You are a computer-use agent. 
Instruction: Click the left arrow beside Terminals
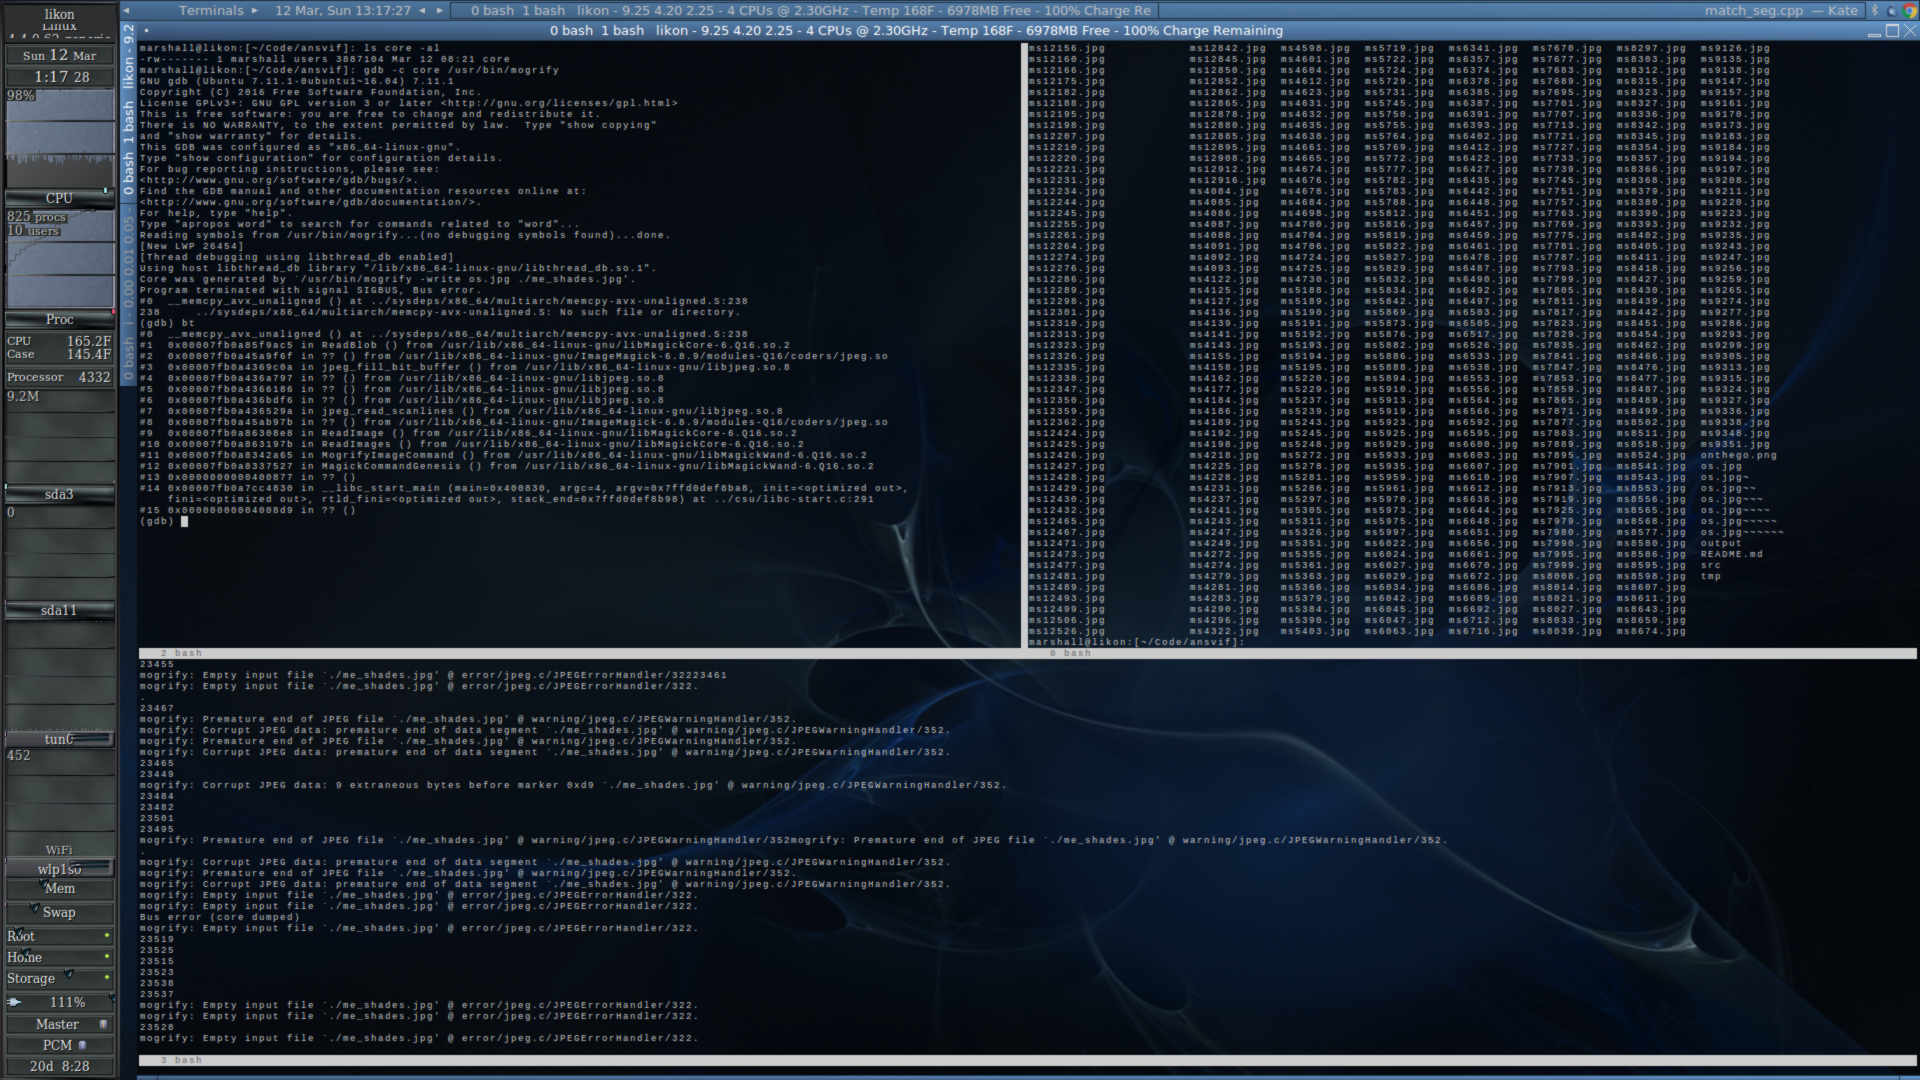pos(126,10)
